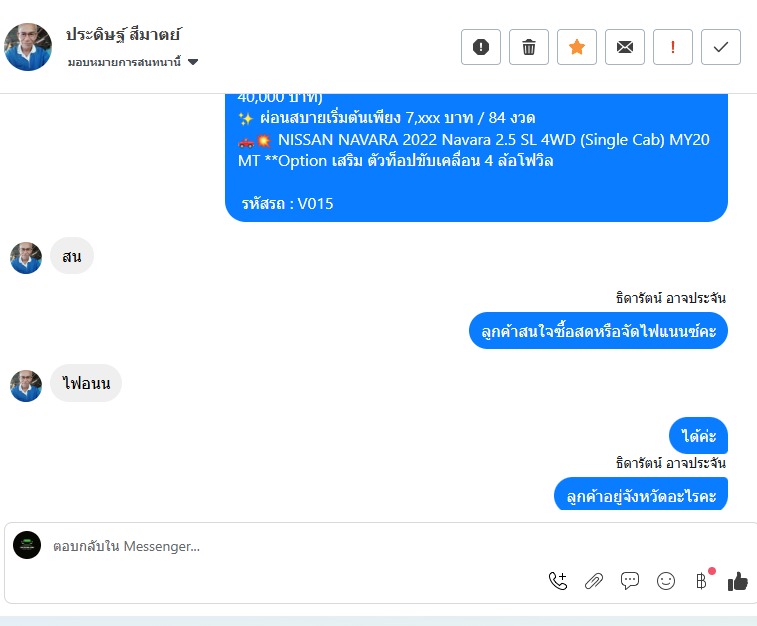Image resolution: width=757 pixels, height=626 pixels.
Task: Click the customer's "สน" message bubble
Action: tap(72, 256)
